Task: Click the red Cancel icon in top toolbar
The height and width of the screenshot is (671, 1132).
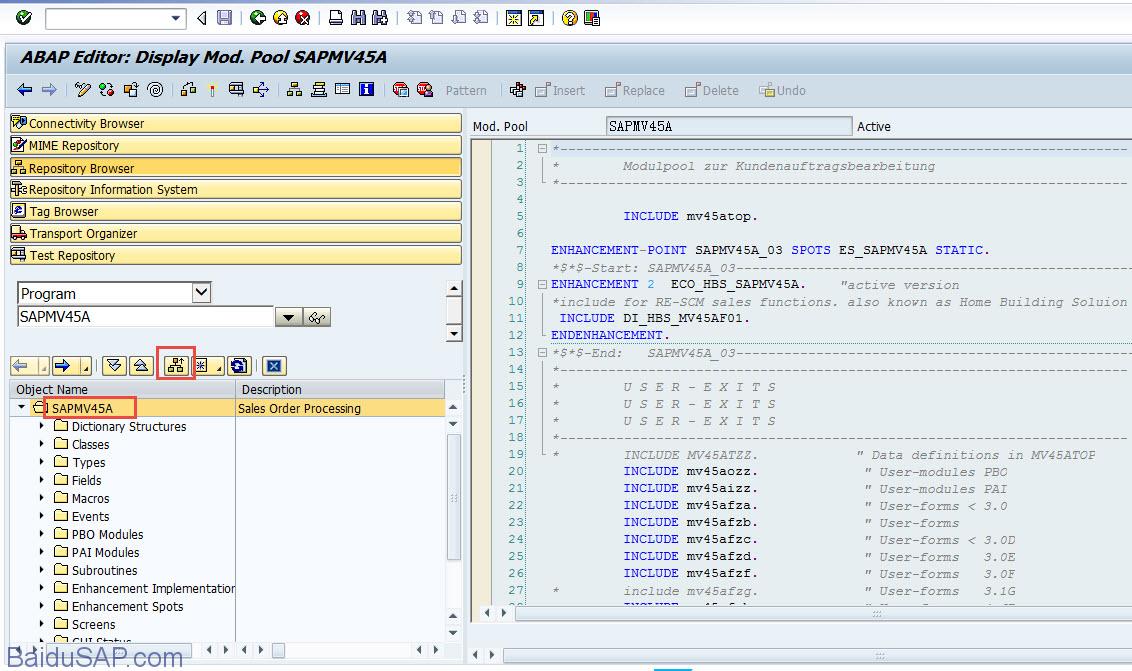Action: pyautogui.click(x=303, y=18)
